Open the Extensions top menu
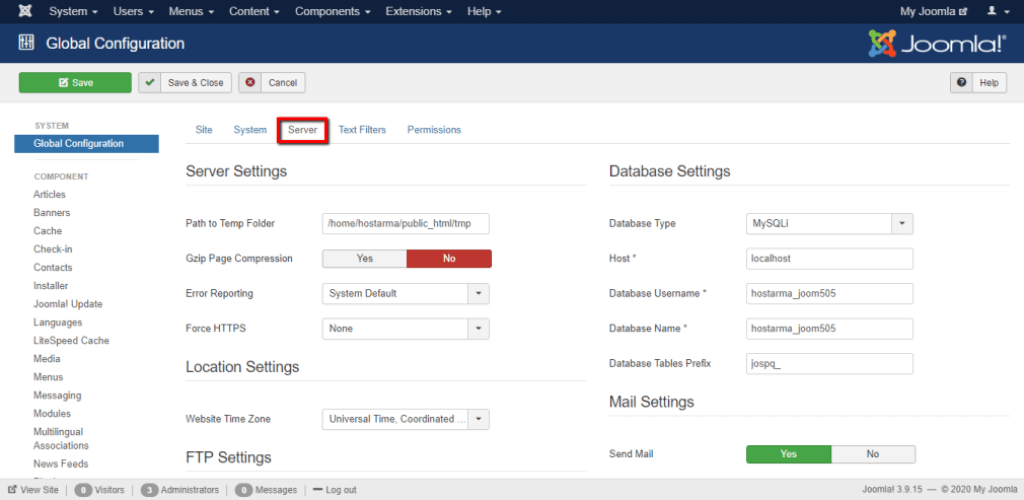 (419, 11)
